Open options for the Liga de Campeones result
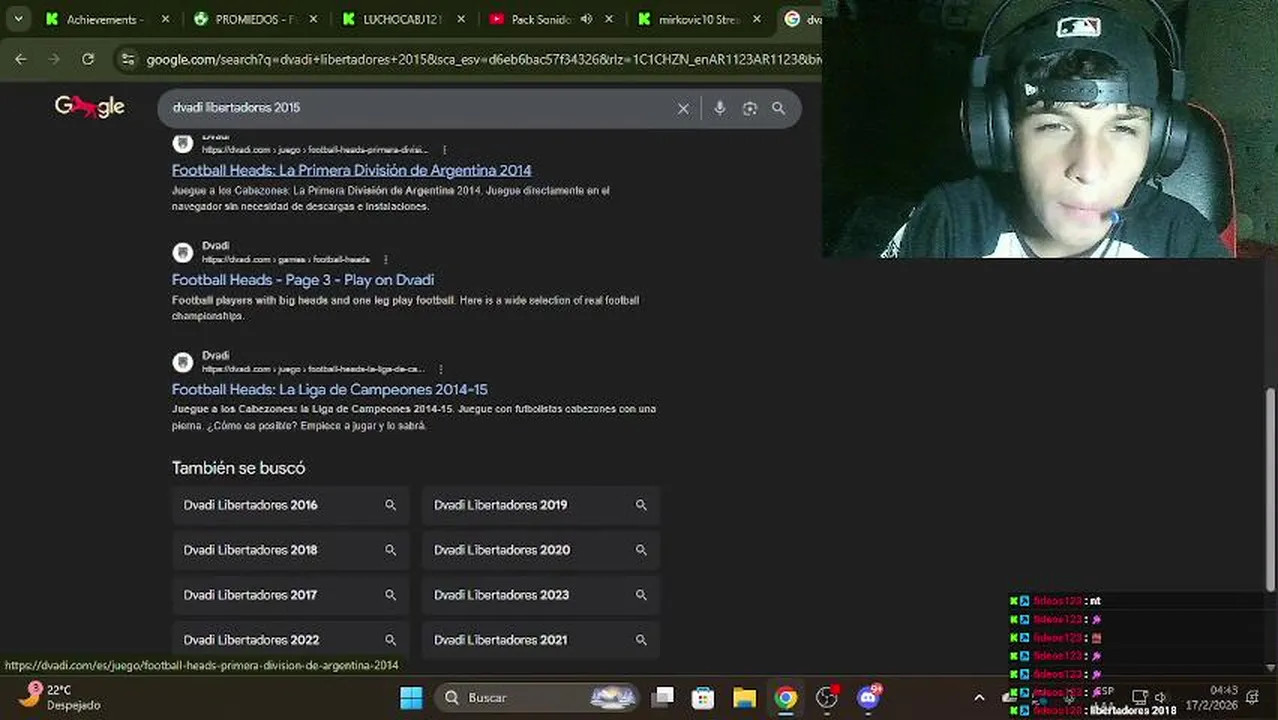The width and height of the screenshot is (1278, 720). [441, 369]
